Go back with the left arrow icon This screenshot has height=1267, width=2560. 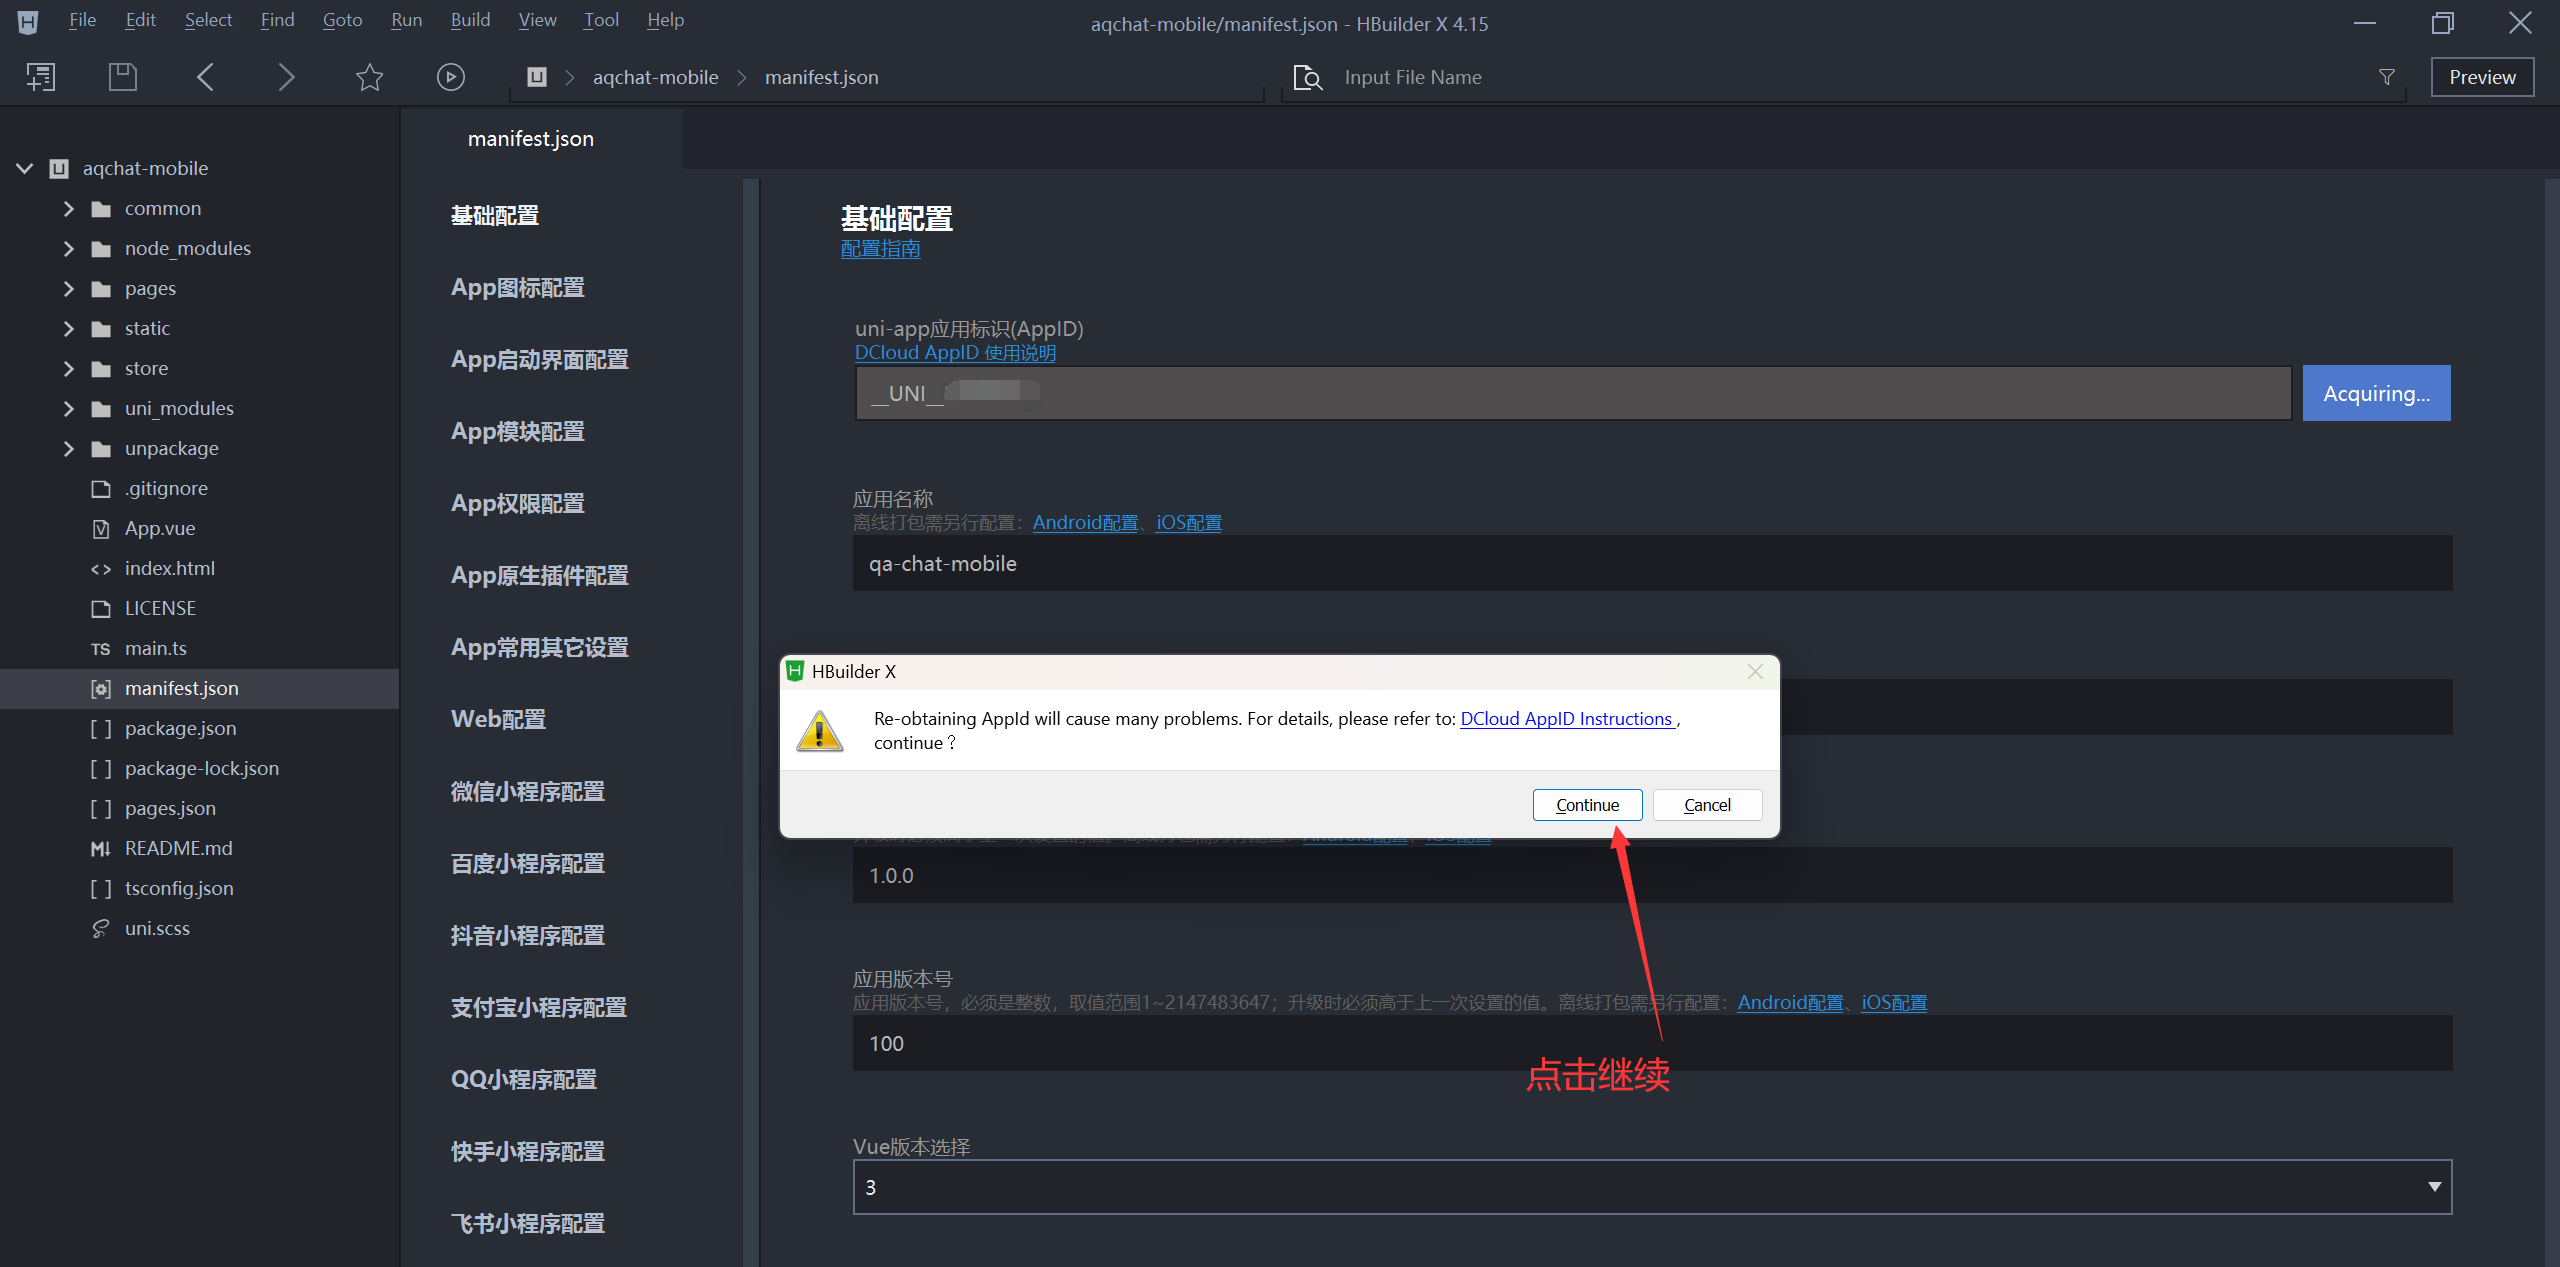205,77
